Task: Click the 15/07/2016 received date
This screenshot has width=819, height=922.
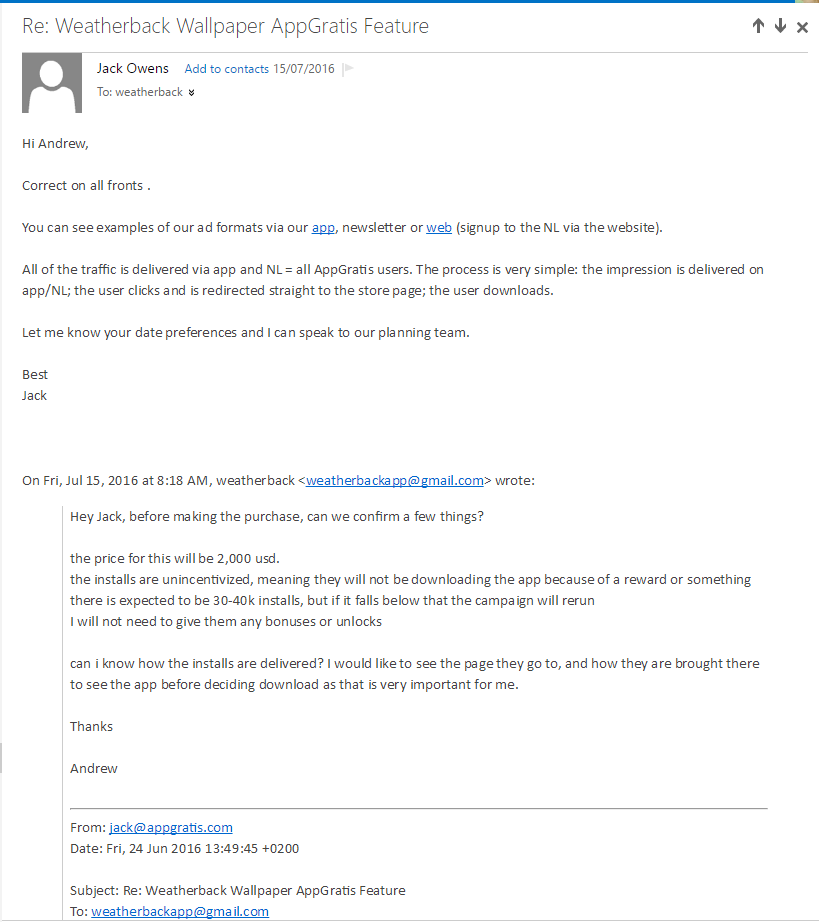Action: coord(304,69)
